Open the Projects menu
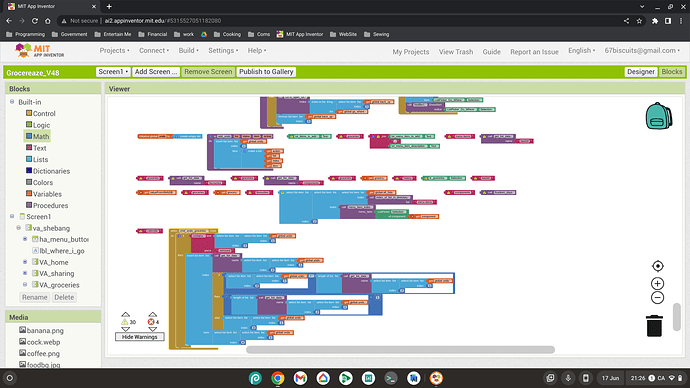The width and height of the screenshot is (690, 388). pyautogui.click(x=114, y=51)
